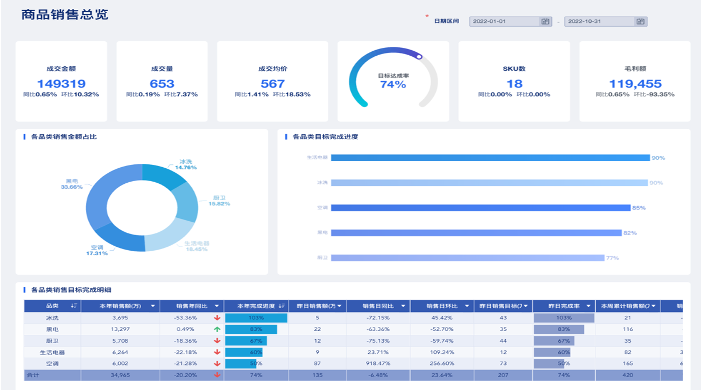
Task: Open the start date calendar icon
Action: click(545, 21)
